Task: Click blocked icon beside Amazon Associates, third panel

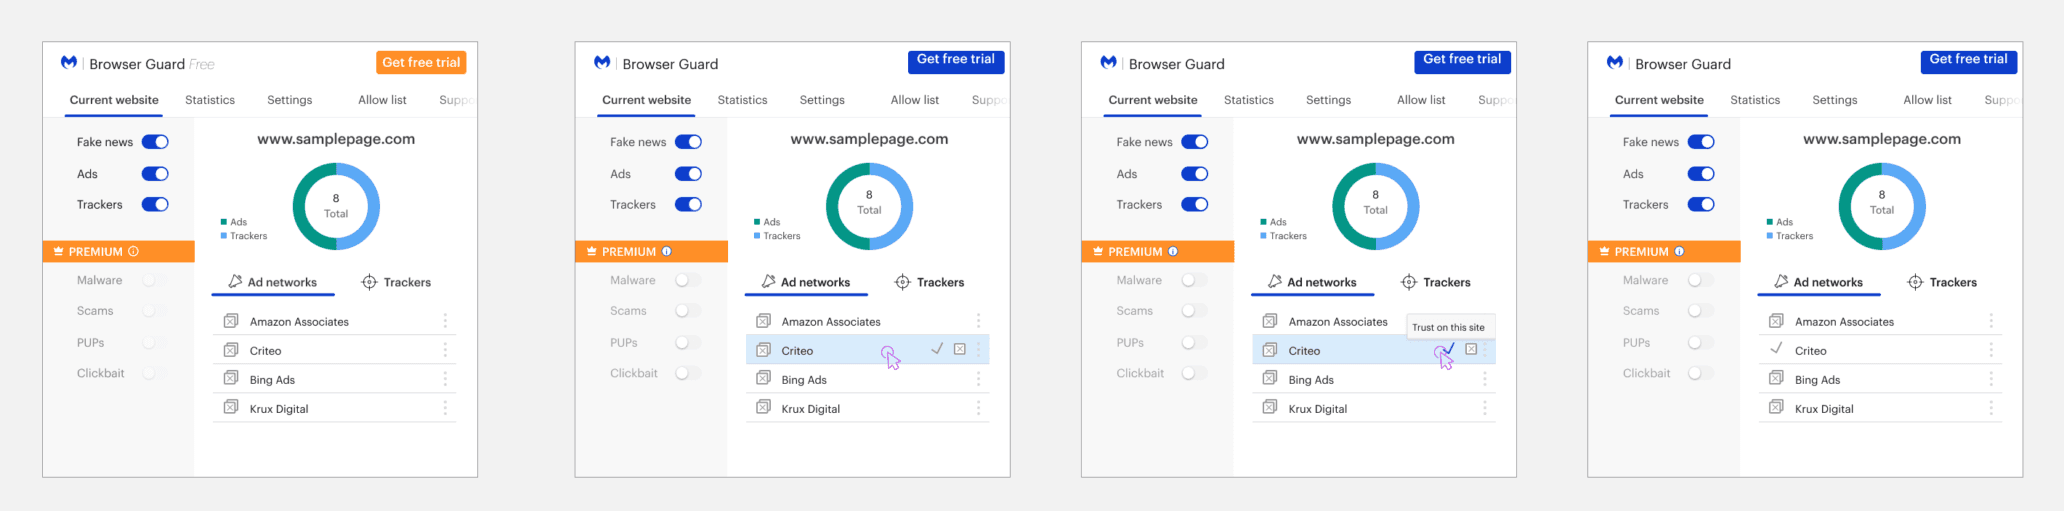Action: coord(1270,321)
